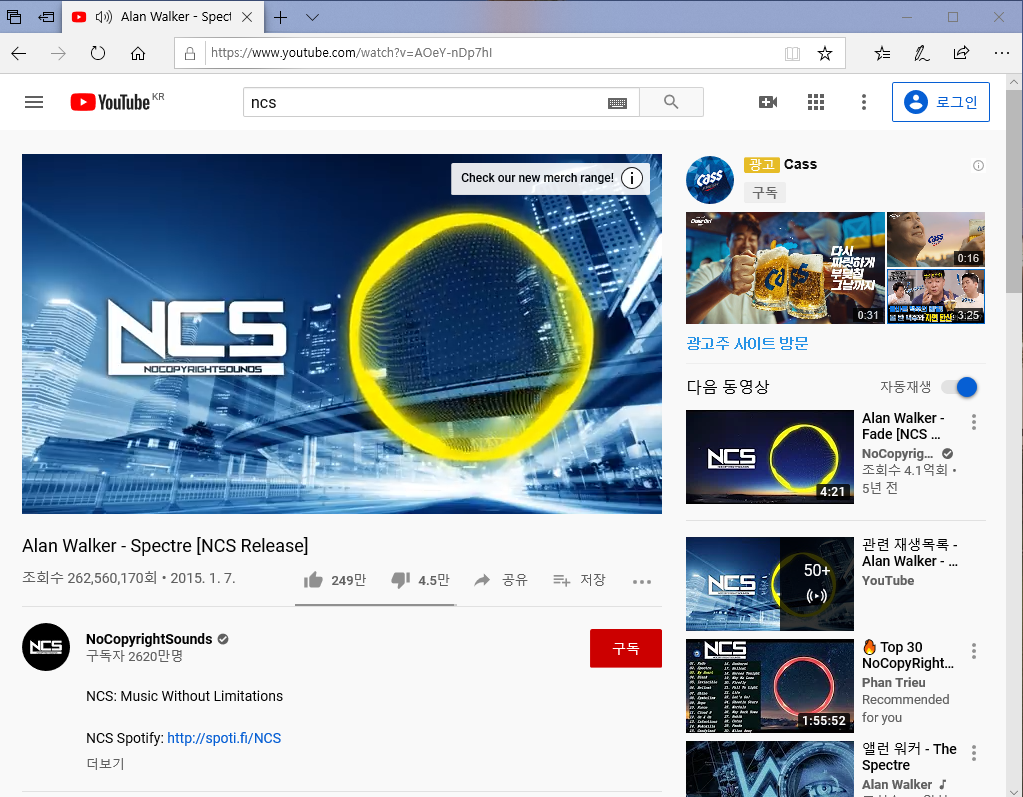Share this page from Edge toolbar
Screen dimensions: 1023x797
coord(961,53)
